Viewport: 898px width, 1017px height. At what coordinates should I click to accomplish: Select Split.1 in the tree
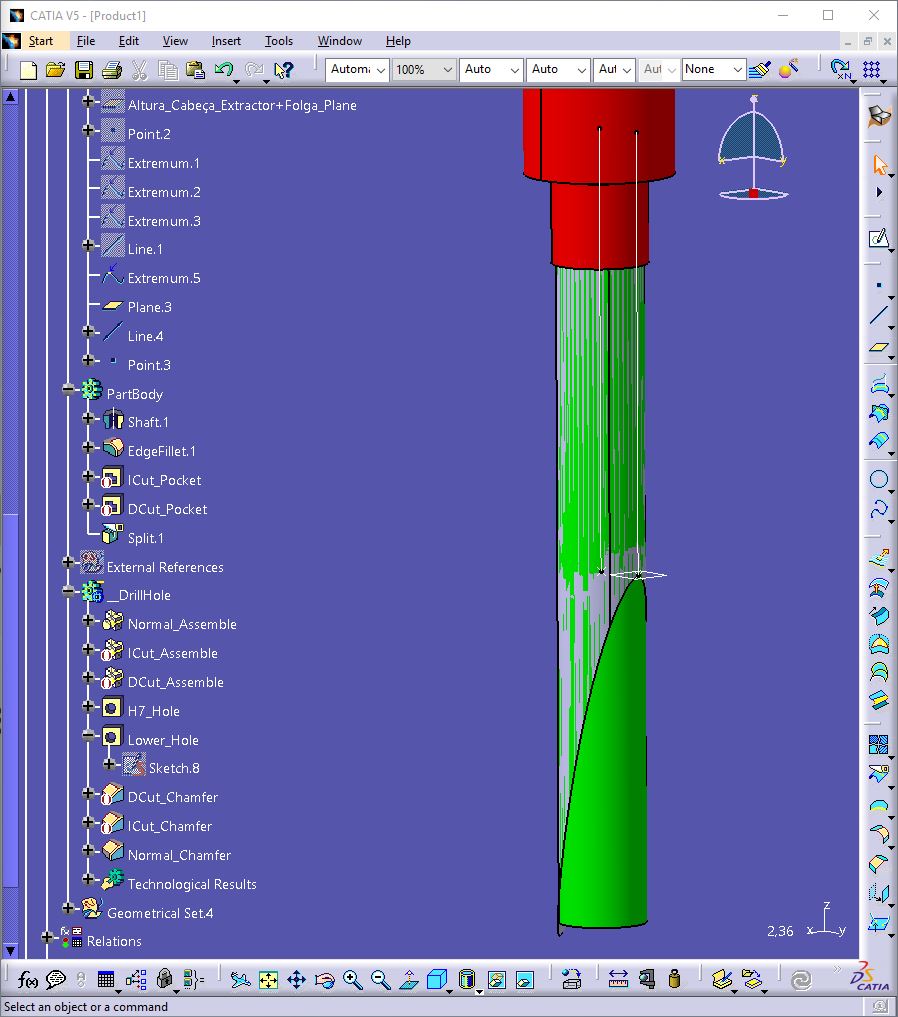(x=146, y=538)
